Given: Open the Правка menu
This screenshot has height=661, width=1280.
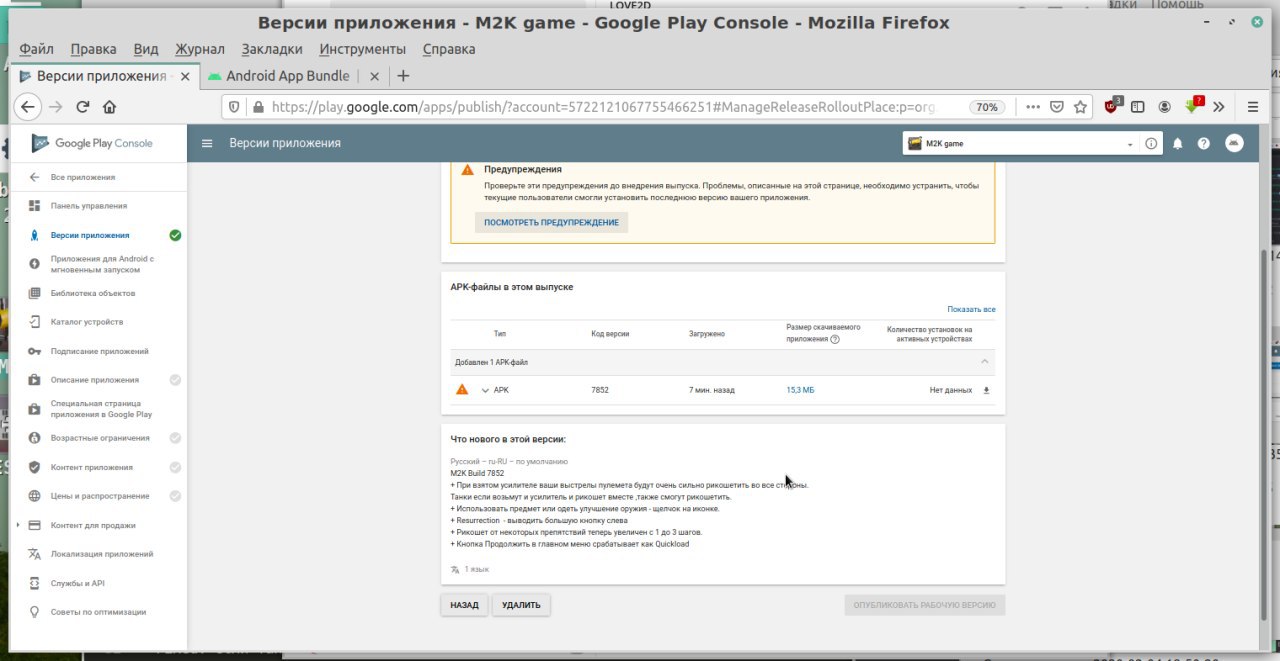Looking at the screenshot, I should point(93,49).
